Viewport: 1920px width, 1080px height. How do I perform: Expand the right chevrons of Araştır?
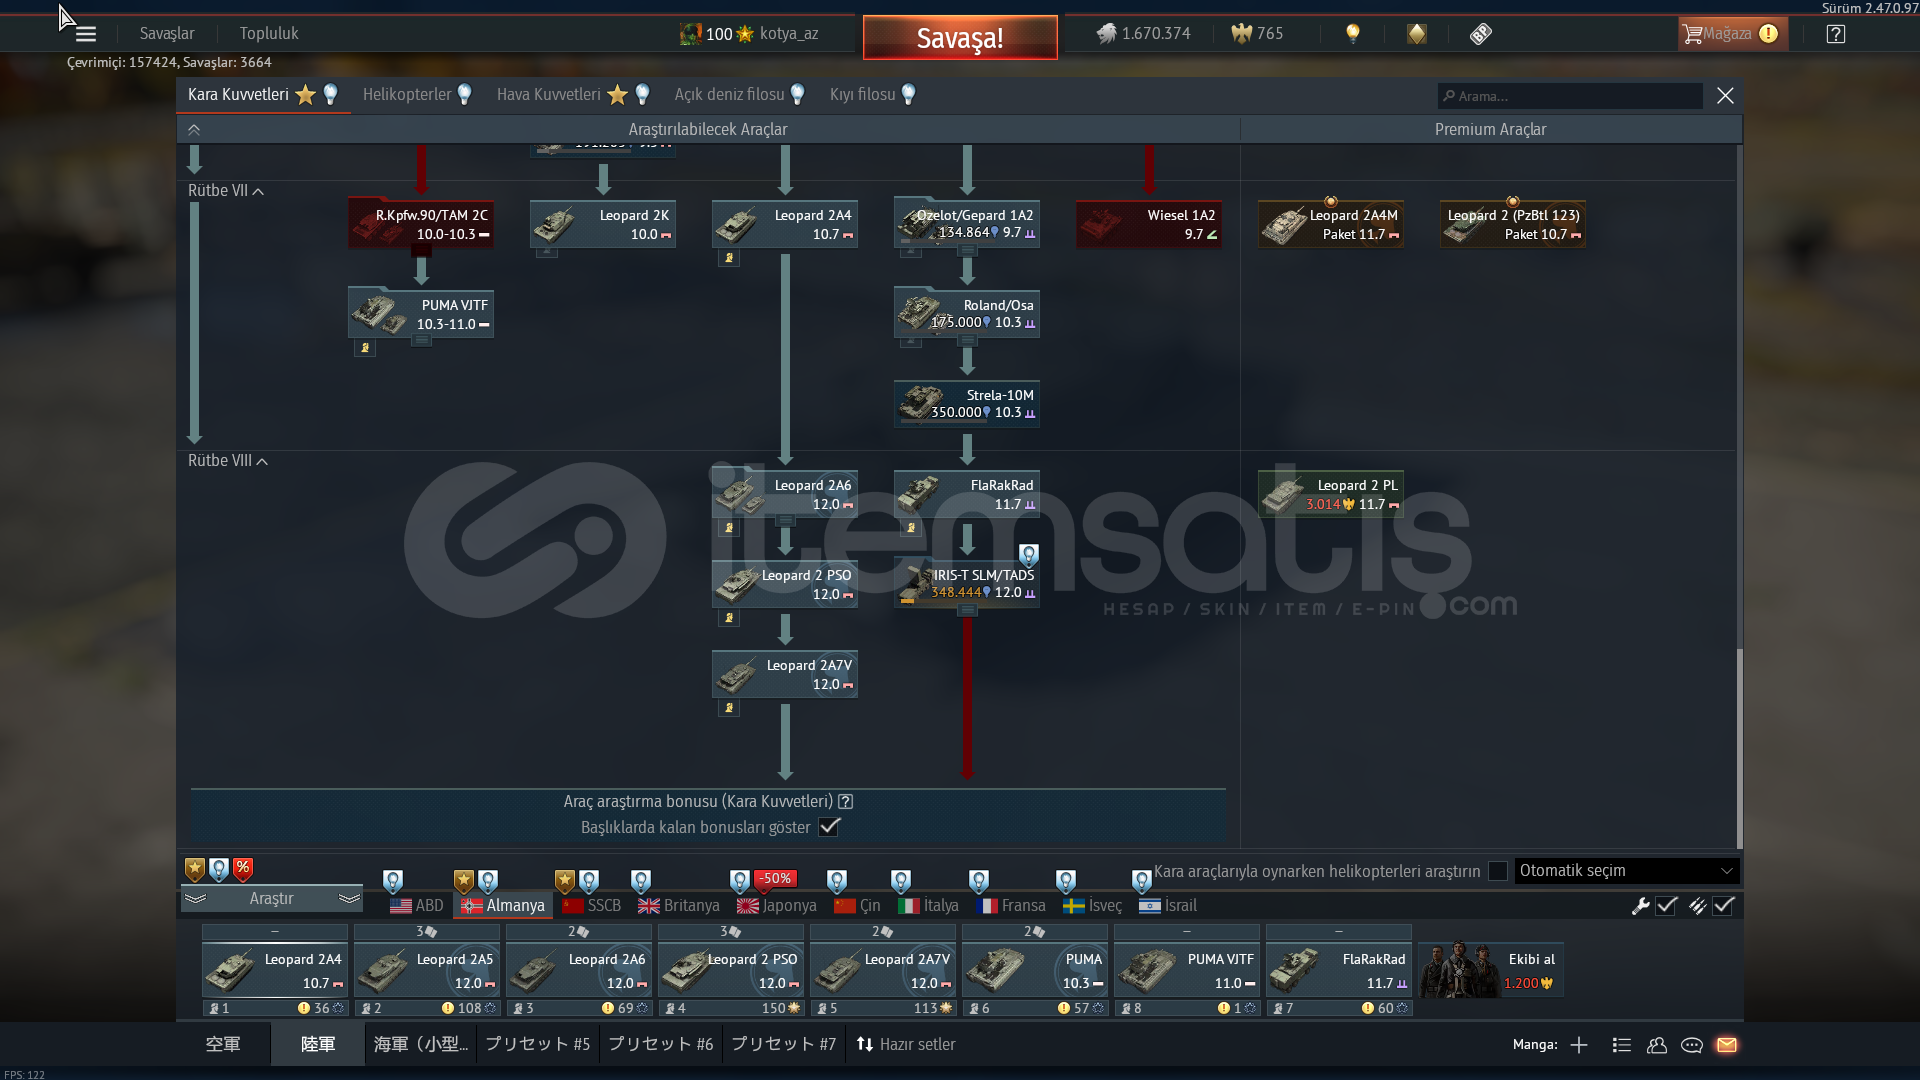point(349,898)
